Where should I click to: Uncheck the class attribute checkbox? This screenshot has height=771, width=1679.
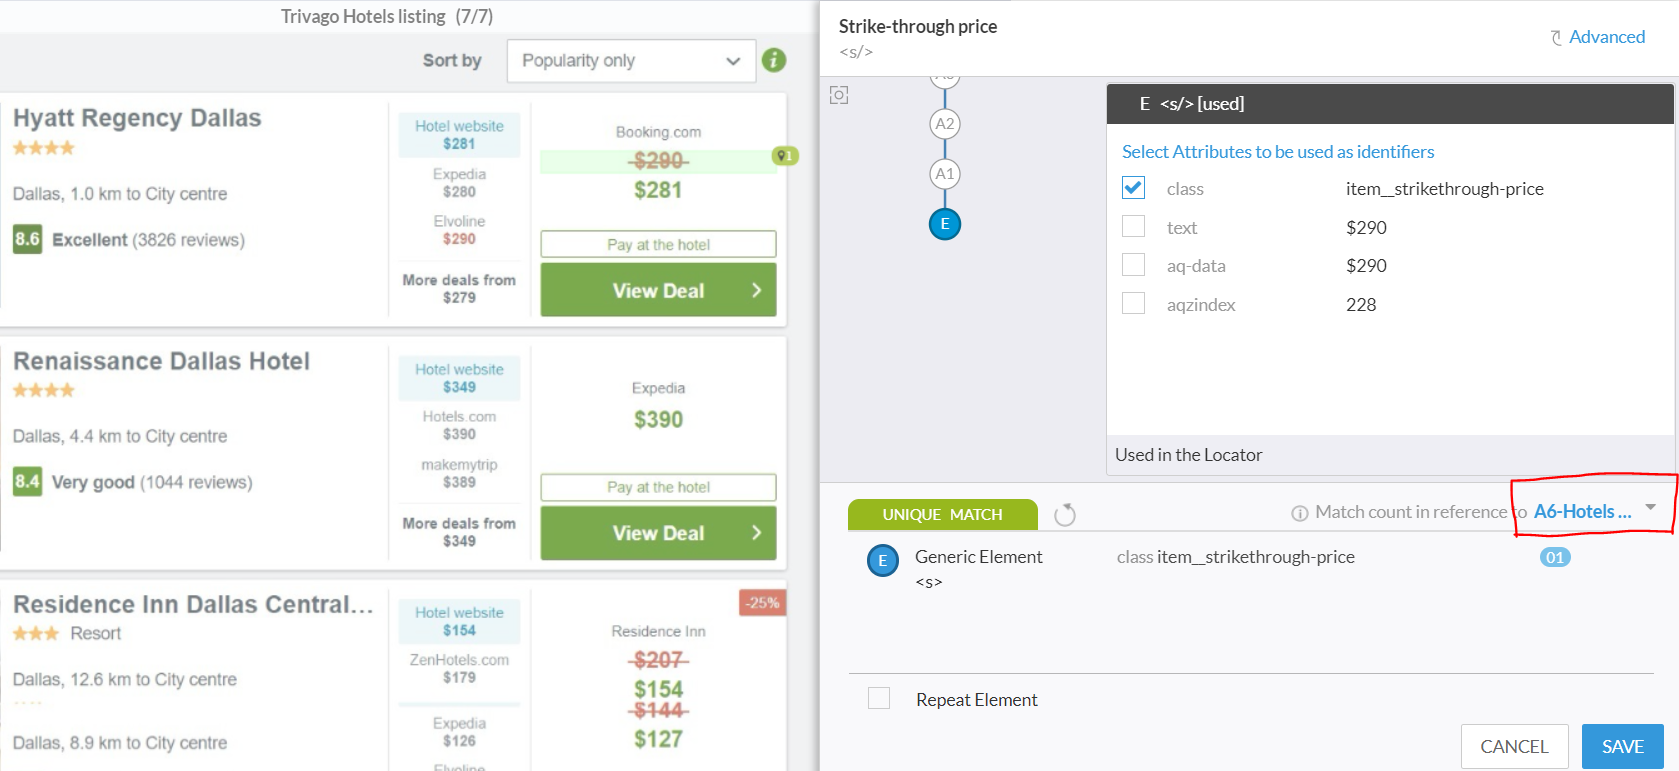(x=1133, y=188)
